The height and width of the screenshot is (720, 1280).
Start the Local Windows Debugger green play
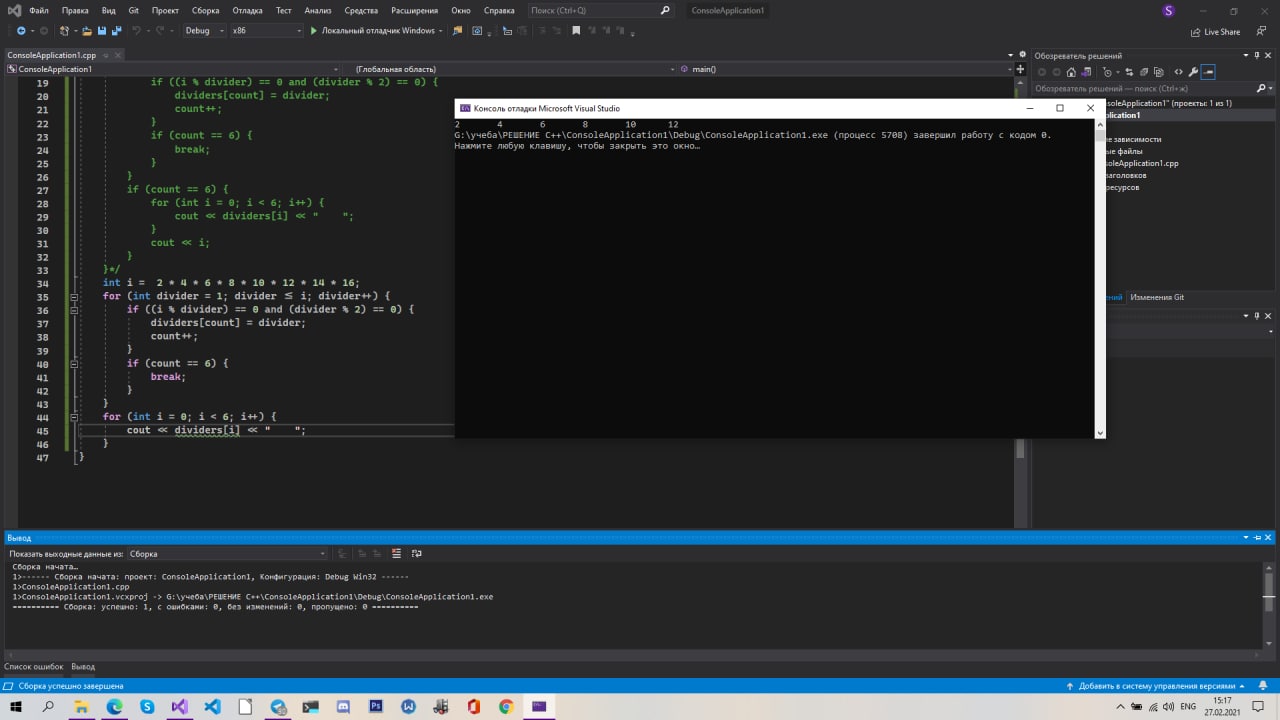click(x=313, y=31)
